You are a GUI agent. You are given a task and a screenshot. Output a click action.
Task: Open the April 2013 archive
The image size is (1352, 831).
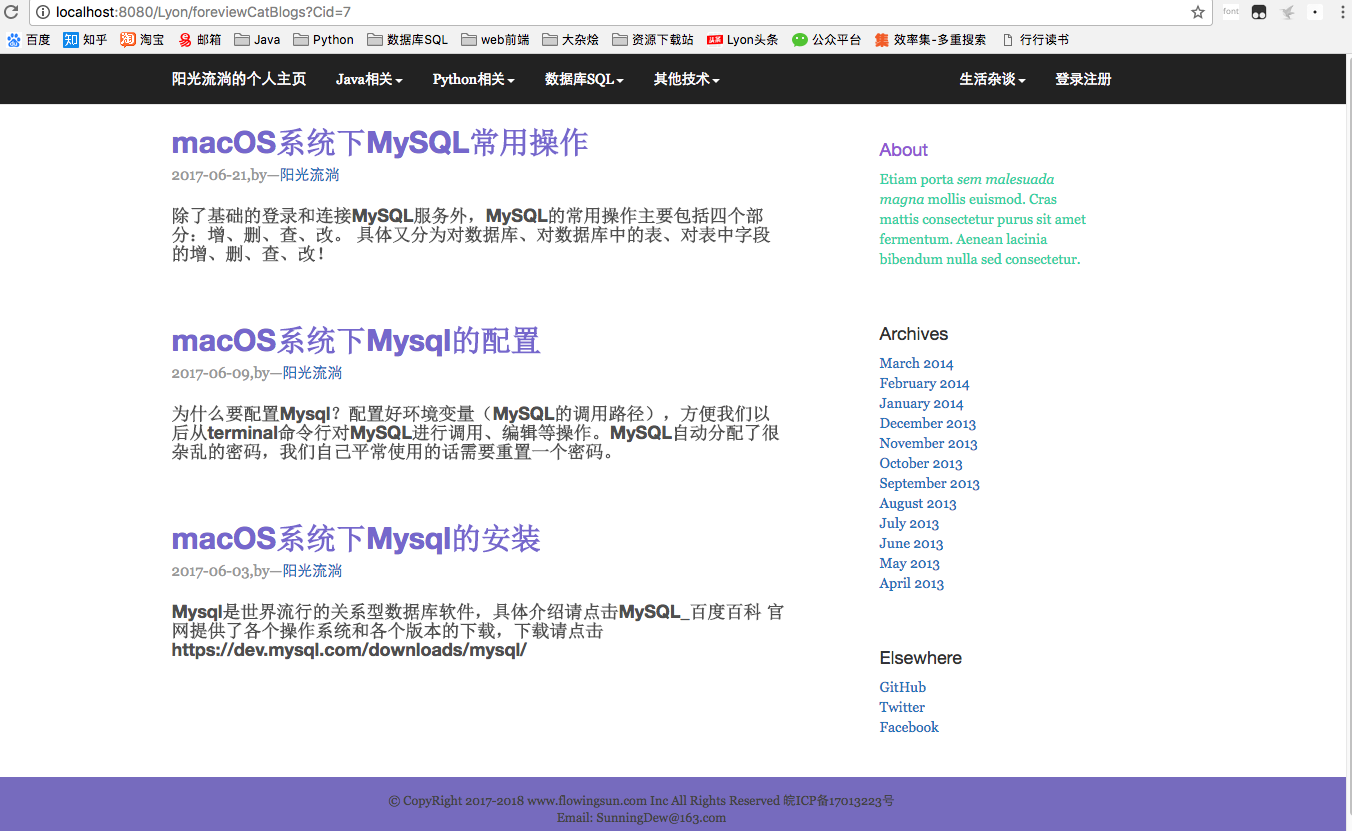[911, 583]
